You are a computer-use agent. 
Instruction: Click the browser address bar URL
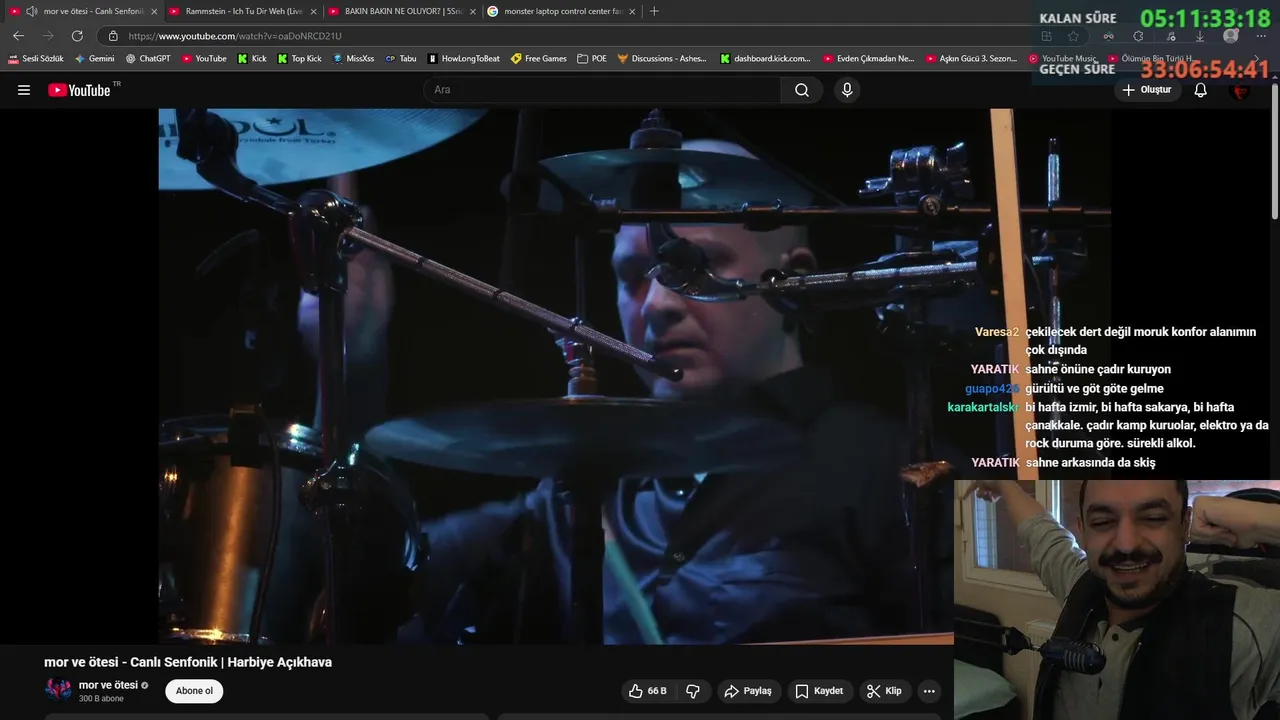[x=235, y=36]
